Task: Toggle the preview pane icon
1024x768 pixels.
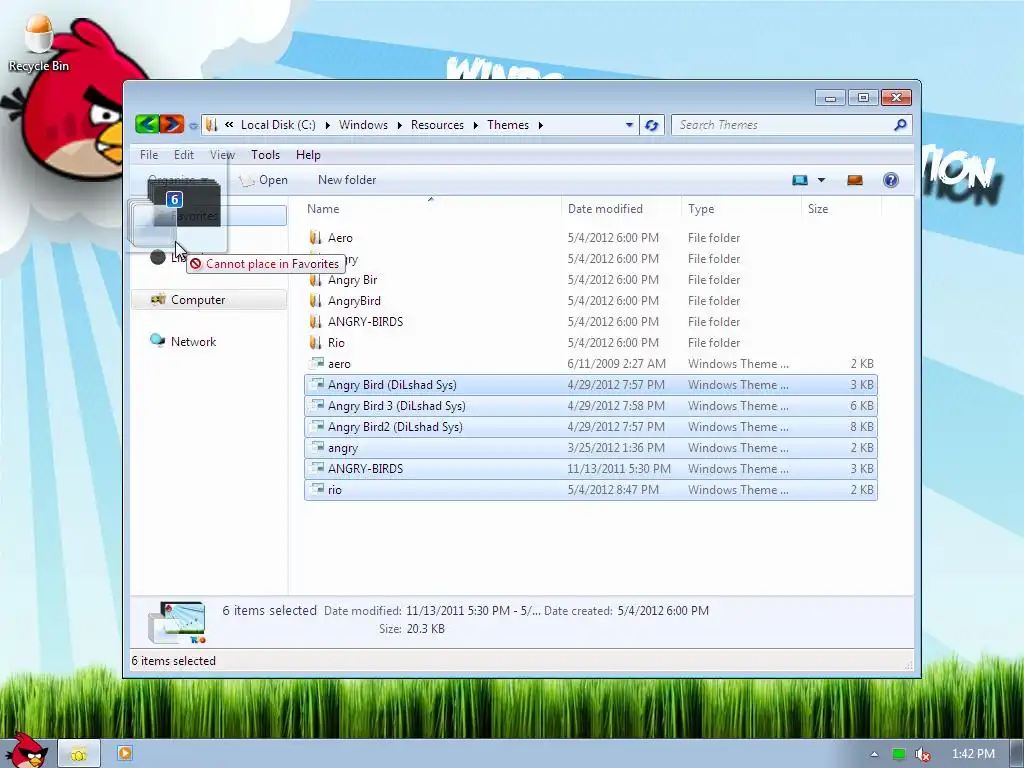Action: [855, 180]
